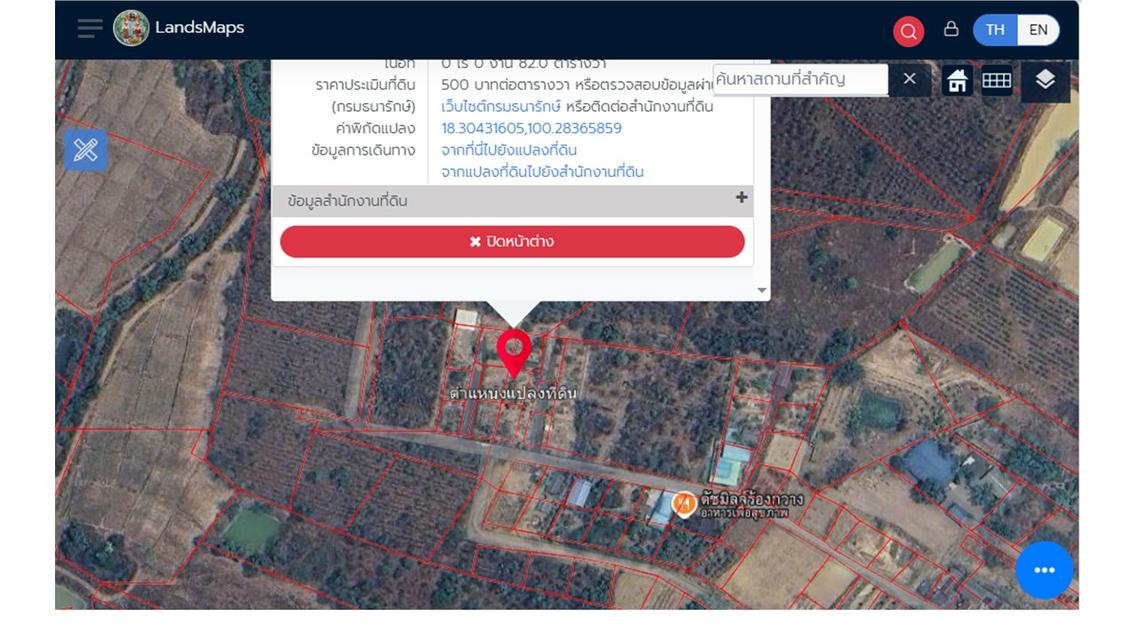Select the measurement tools icon on the left
Screen dimensions: 1137x640
(88, 151)
